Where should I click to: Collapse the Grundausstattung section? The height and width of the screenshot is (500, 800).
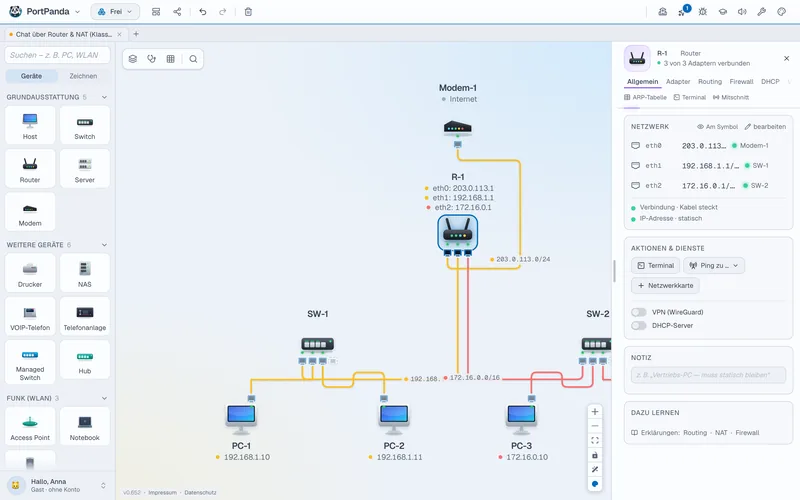(x=104, y=97)
